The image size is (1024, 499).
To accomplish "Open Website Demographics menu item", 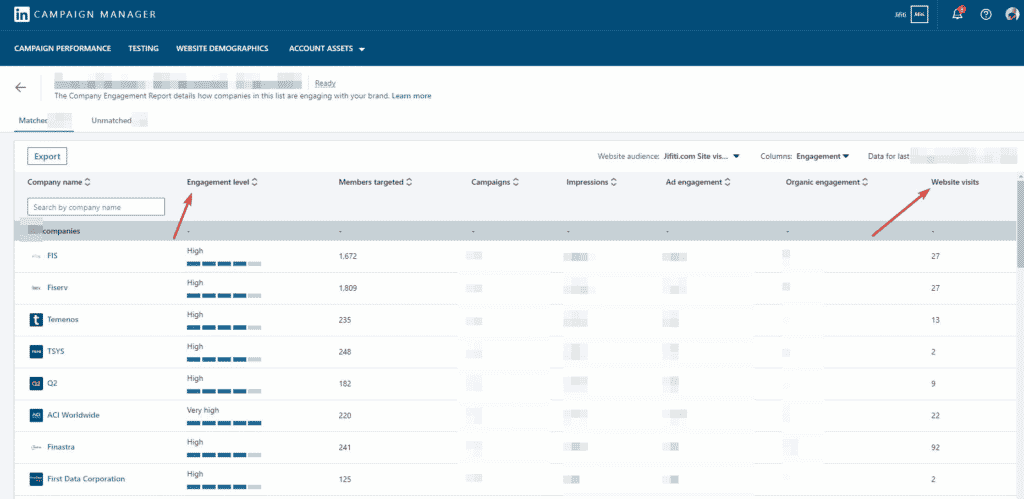I will 222,48.
